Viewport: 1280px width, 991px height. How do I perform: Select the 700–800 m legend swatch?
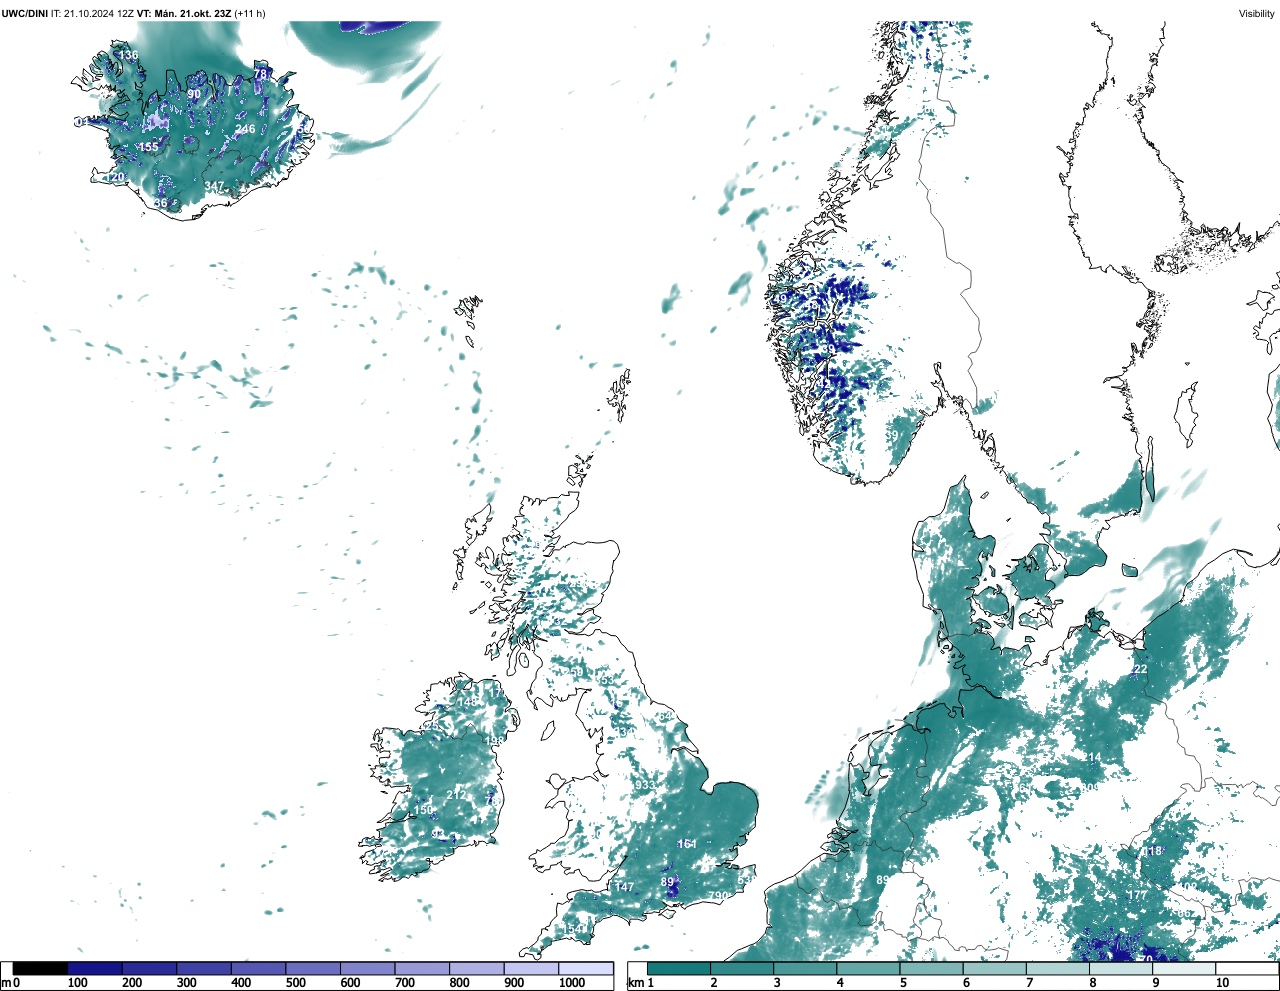[422, 968]
